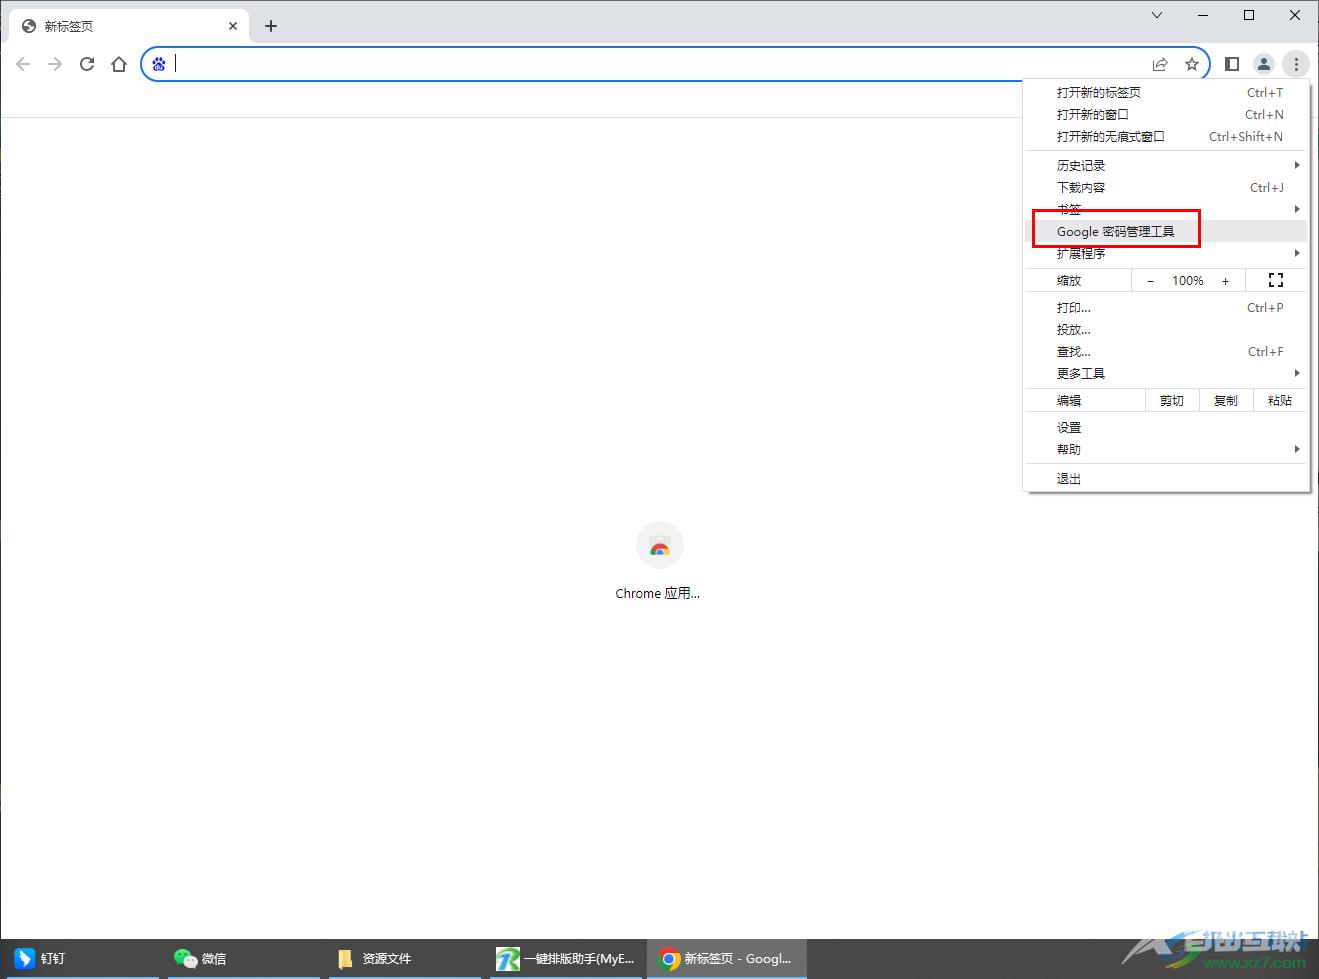This screenshot has height=979, width=1319.
Task: Expand 扩展程序 submenu
Action: 1167,253
